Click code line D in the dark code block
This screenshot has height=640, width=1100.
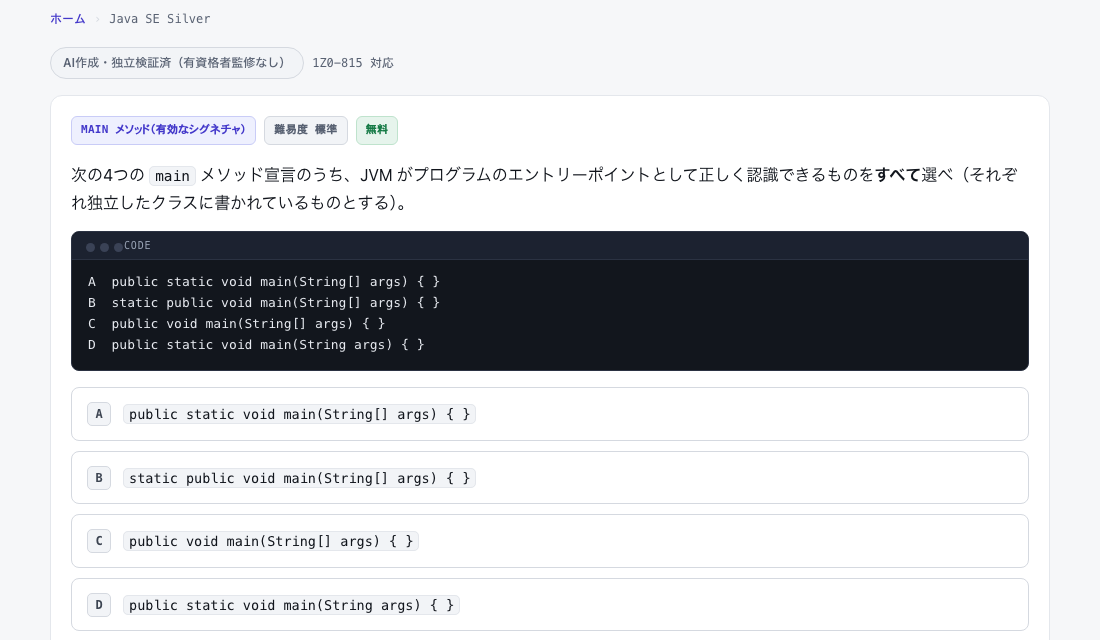point(256,345)
